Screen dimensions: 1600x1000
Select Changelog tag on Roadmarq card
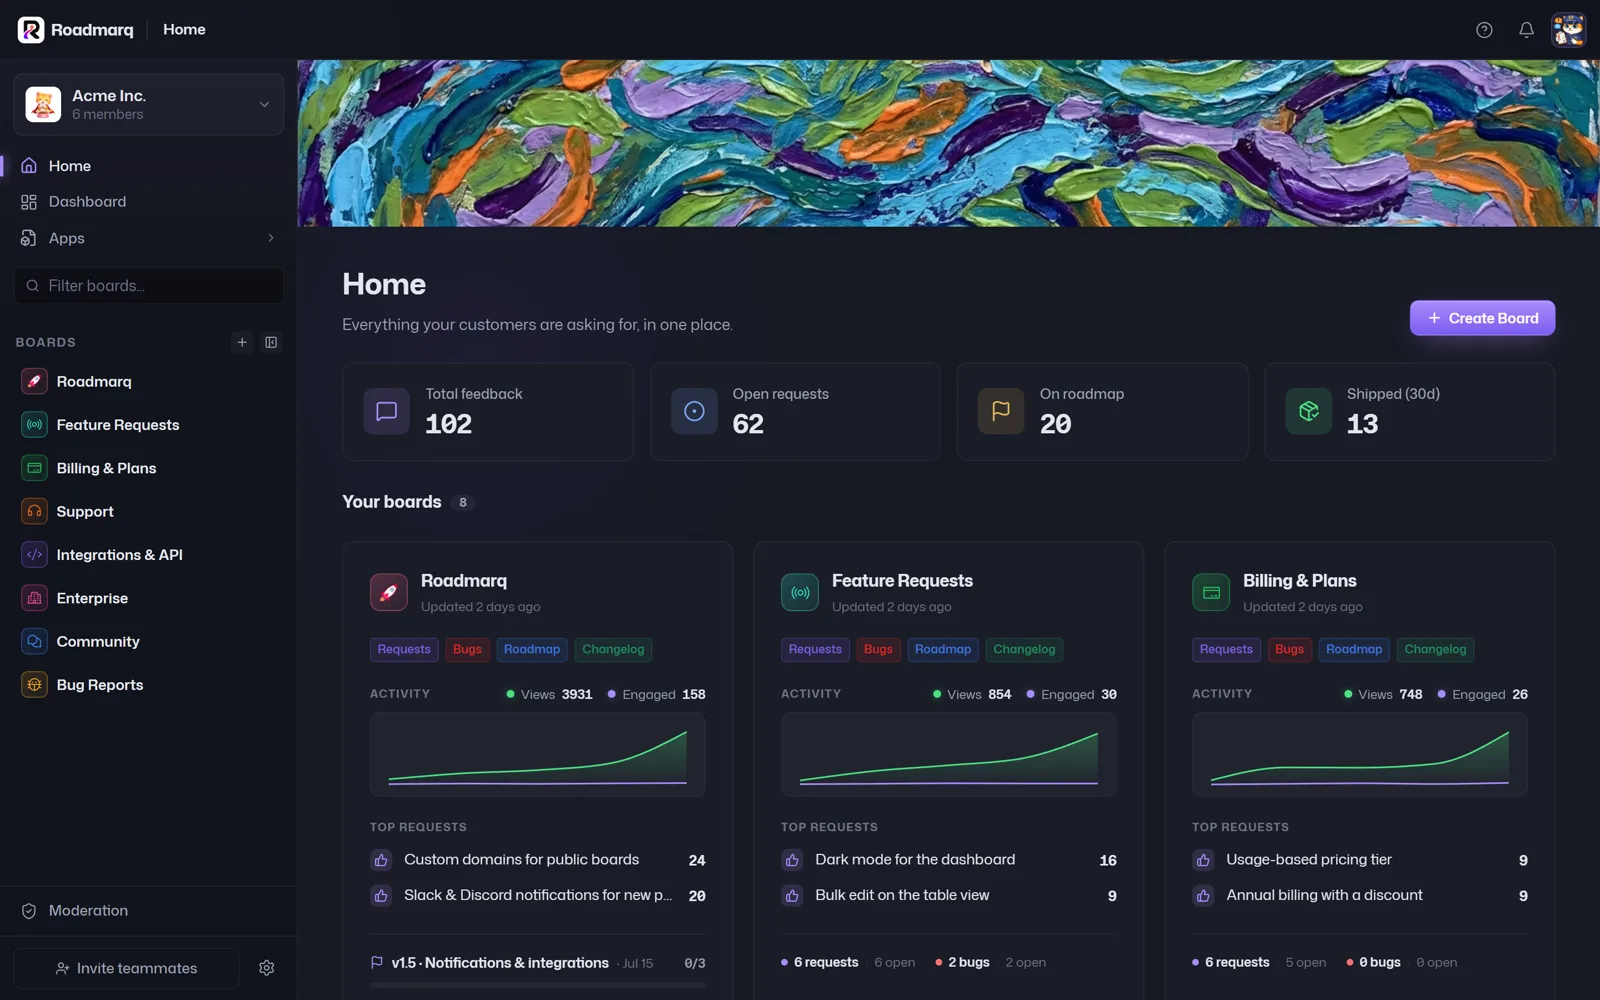point(613,650)
